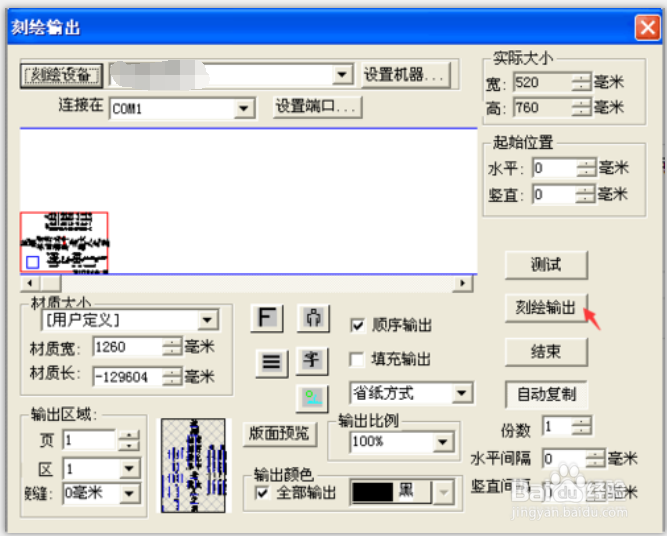Click the 宽 width field showing 520
Screen dimensions: 667x536
(x=542, y=82)
